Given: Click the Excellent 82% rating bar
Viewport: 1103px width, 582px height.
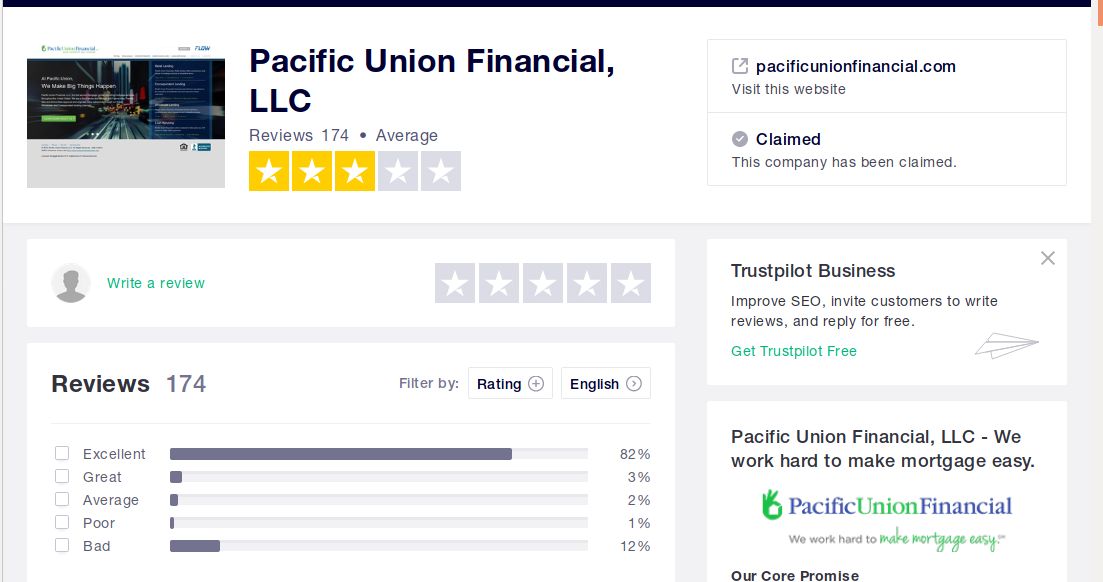Looking at the screenshot, I should tap(378, 454).
